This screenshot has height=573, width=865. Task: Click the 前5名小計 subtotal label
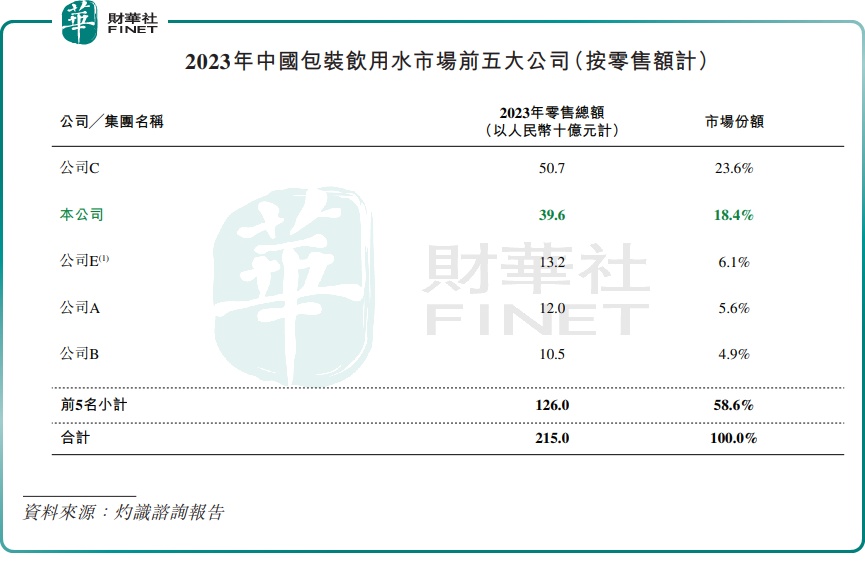pos(93,405)
